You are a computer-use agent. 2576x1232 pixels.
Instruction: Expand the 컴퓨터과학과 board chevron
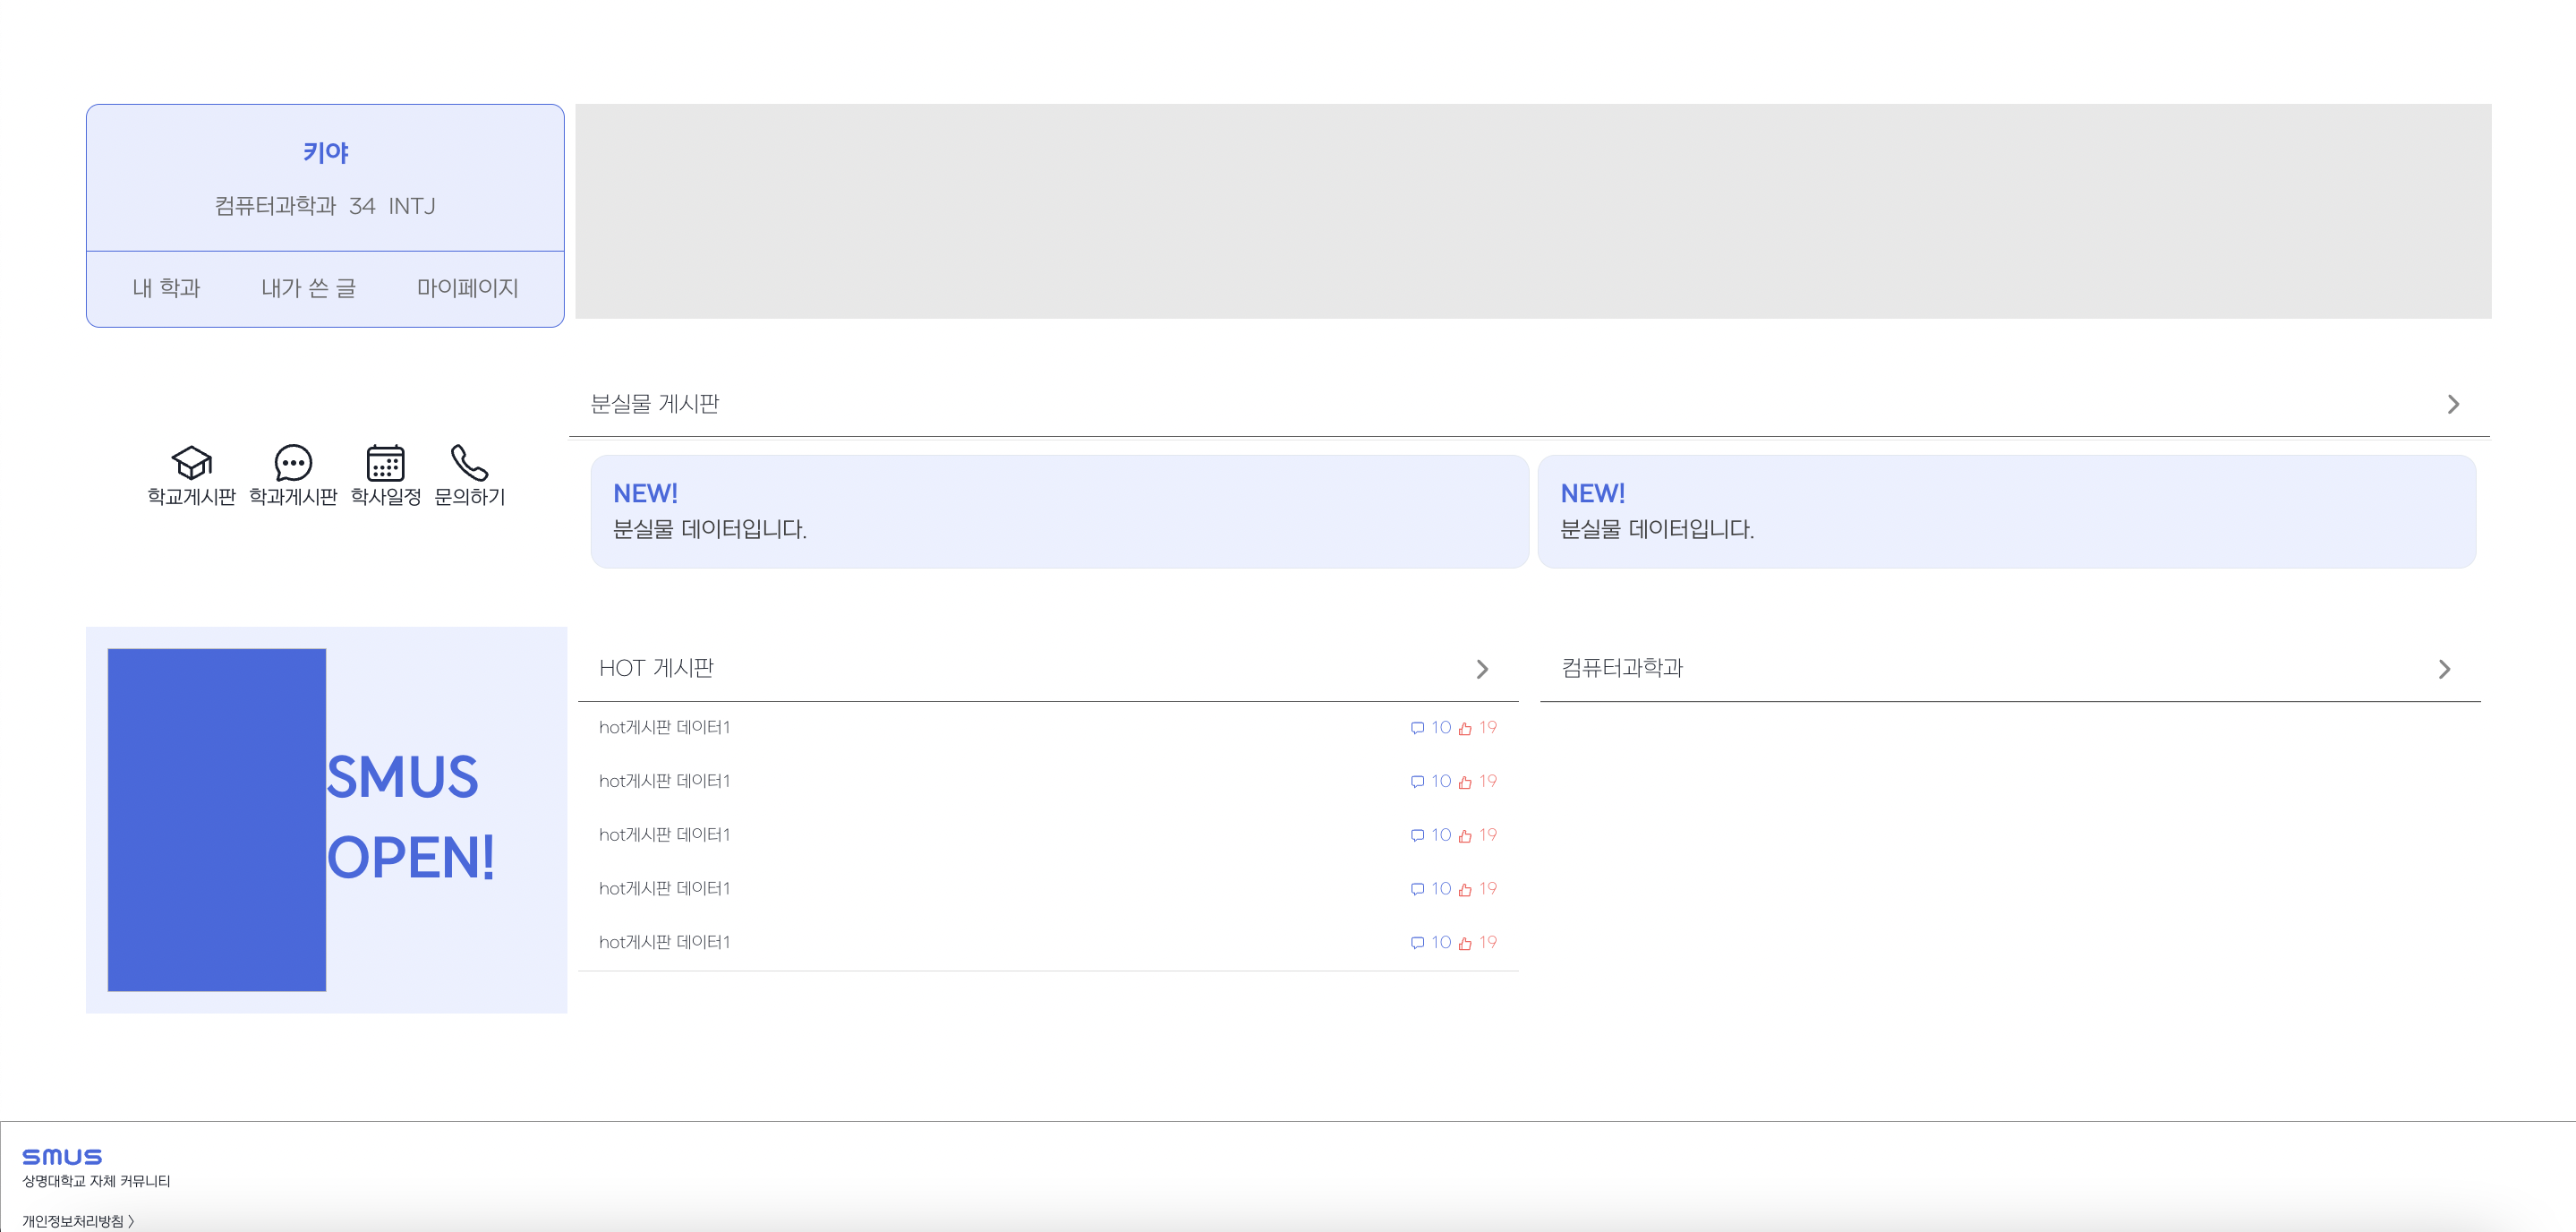click(2444, 669)
